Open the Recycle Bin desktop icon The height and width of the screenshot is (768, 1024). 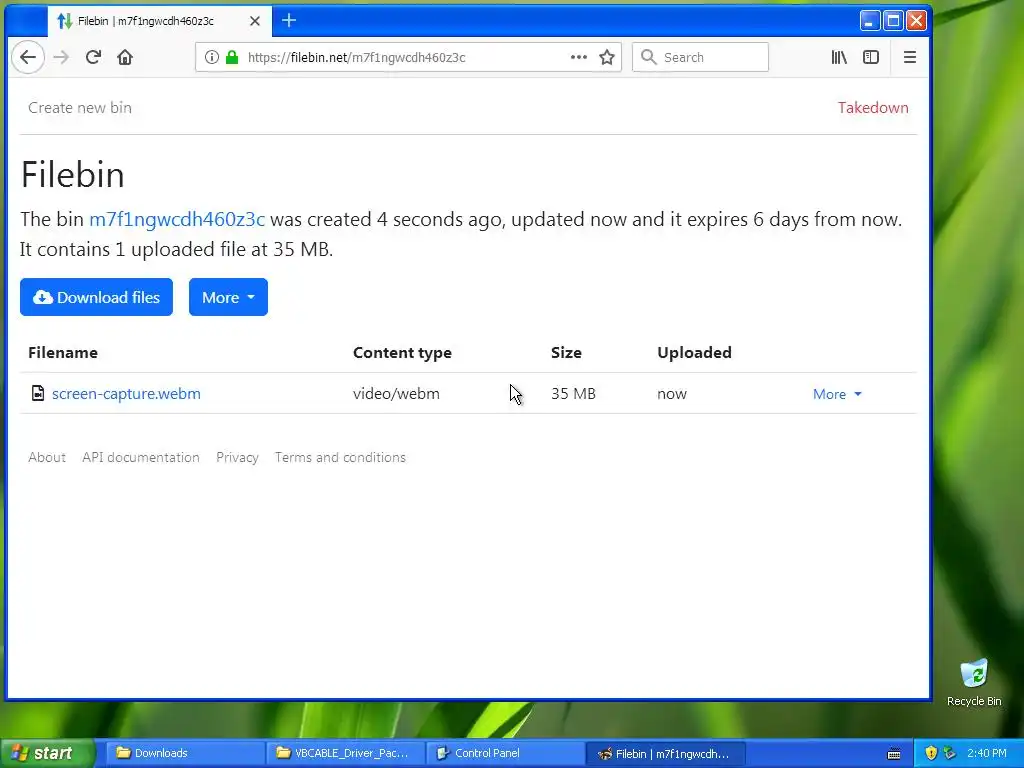click(x=974, y=683)
